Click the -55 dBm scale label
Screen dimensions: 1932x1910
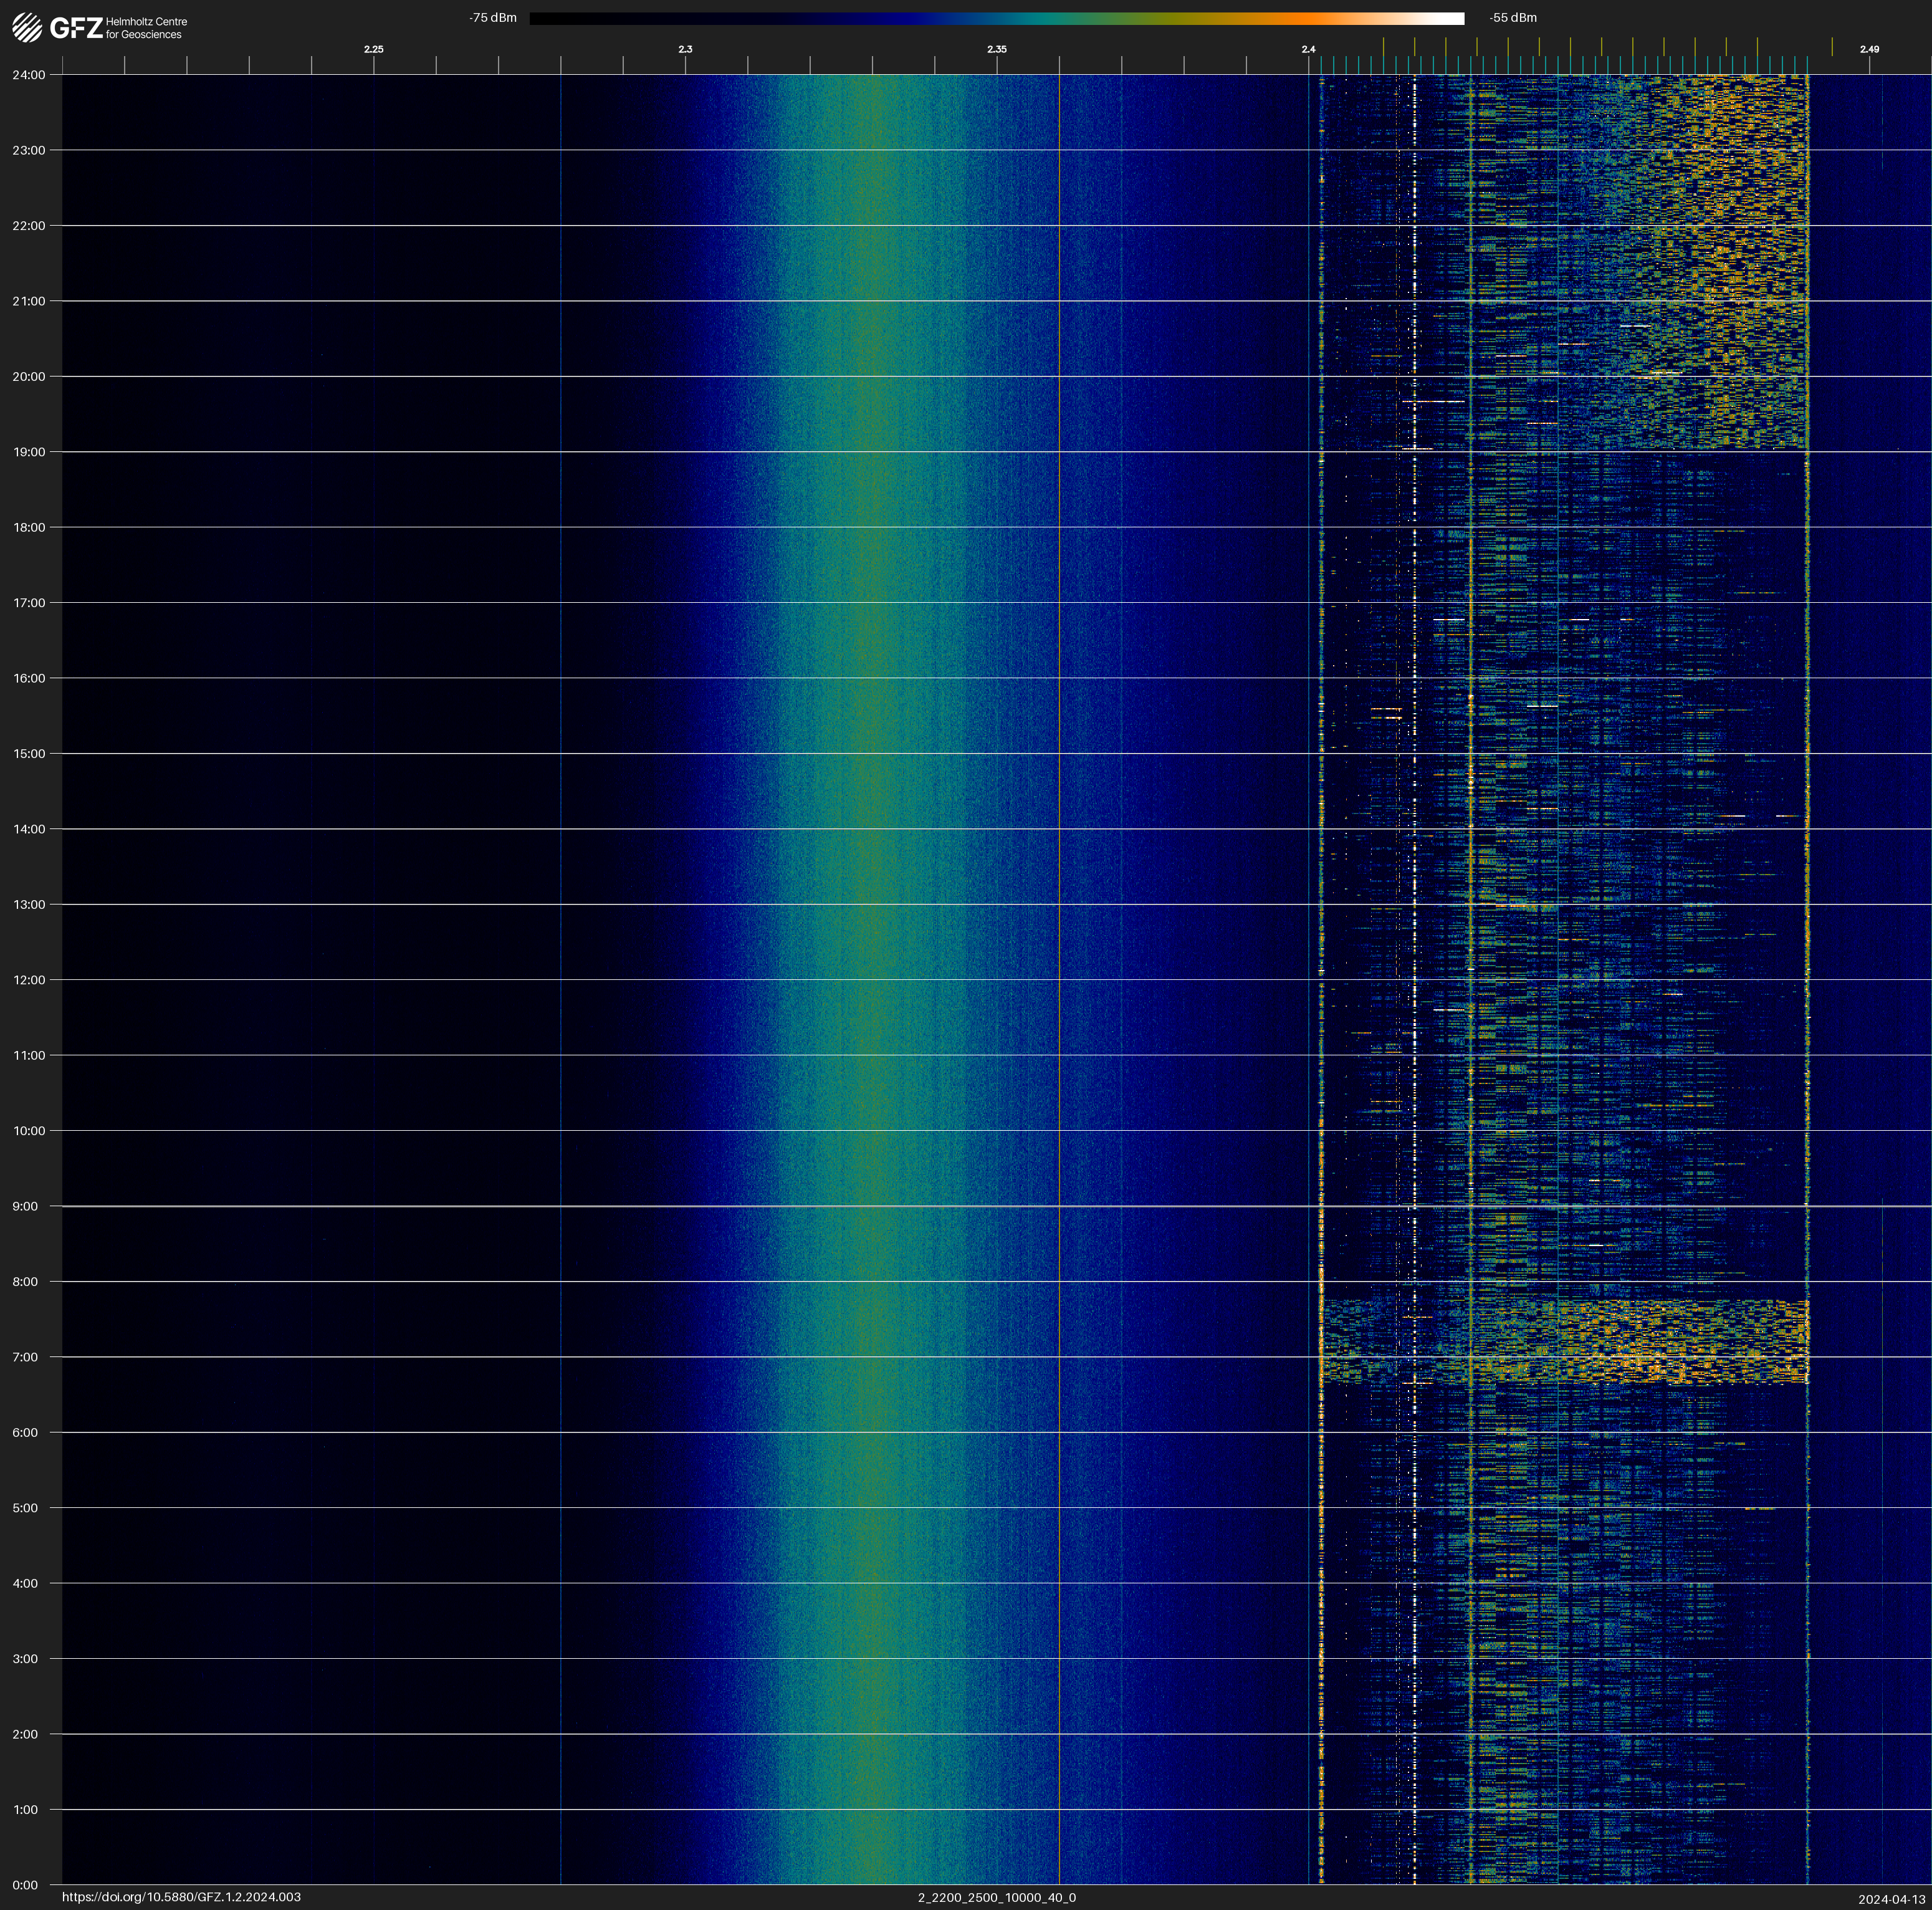click(1512, 18)
